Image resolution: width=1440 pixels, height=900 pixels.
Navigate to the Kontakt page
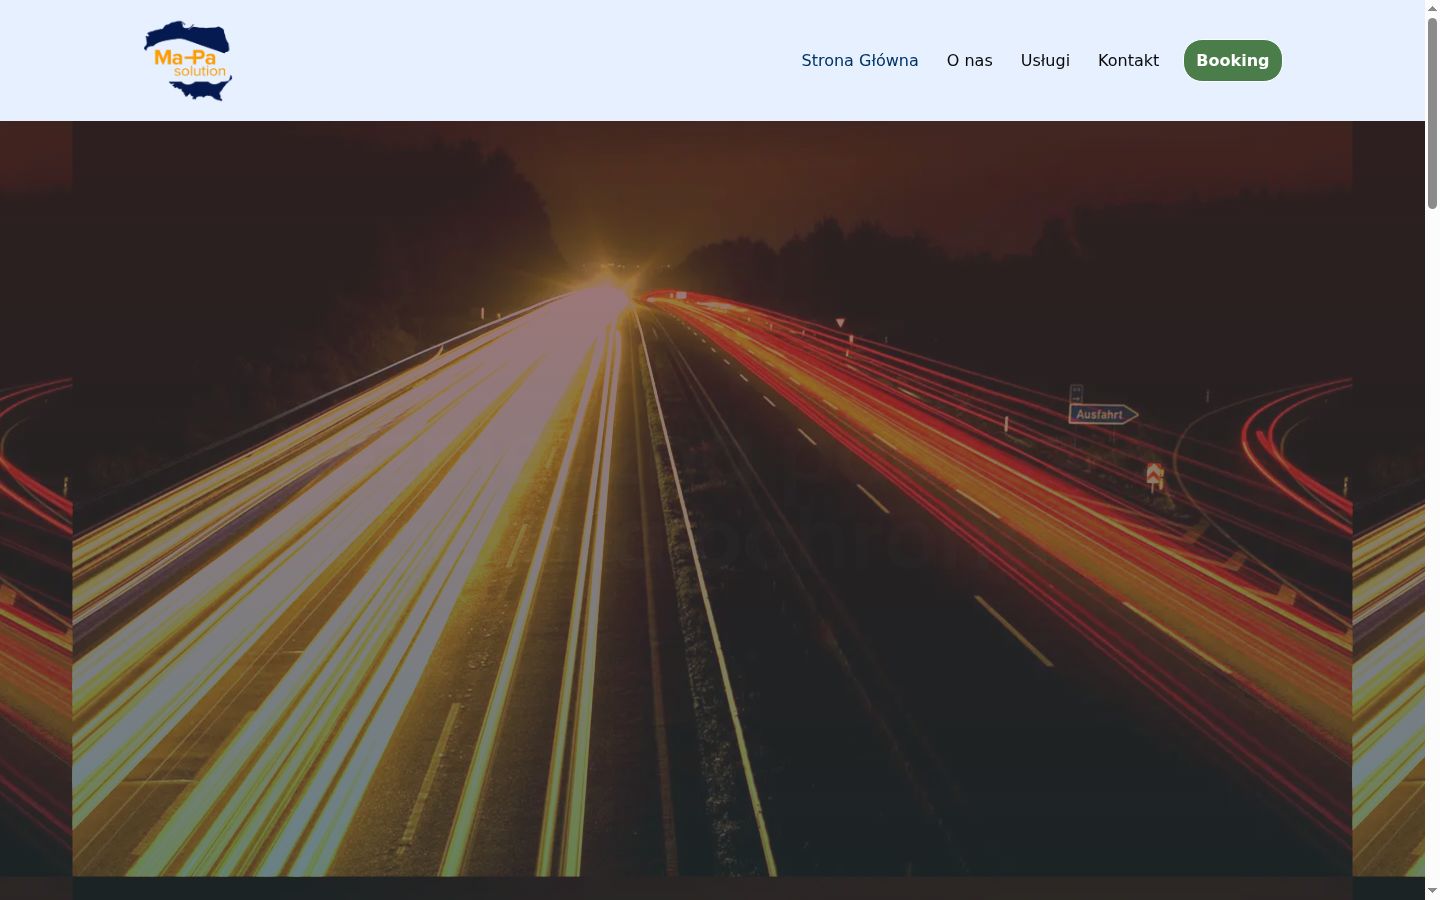coord(1128,61)
